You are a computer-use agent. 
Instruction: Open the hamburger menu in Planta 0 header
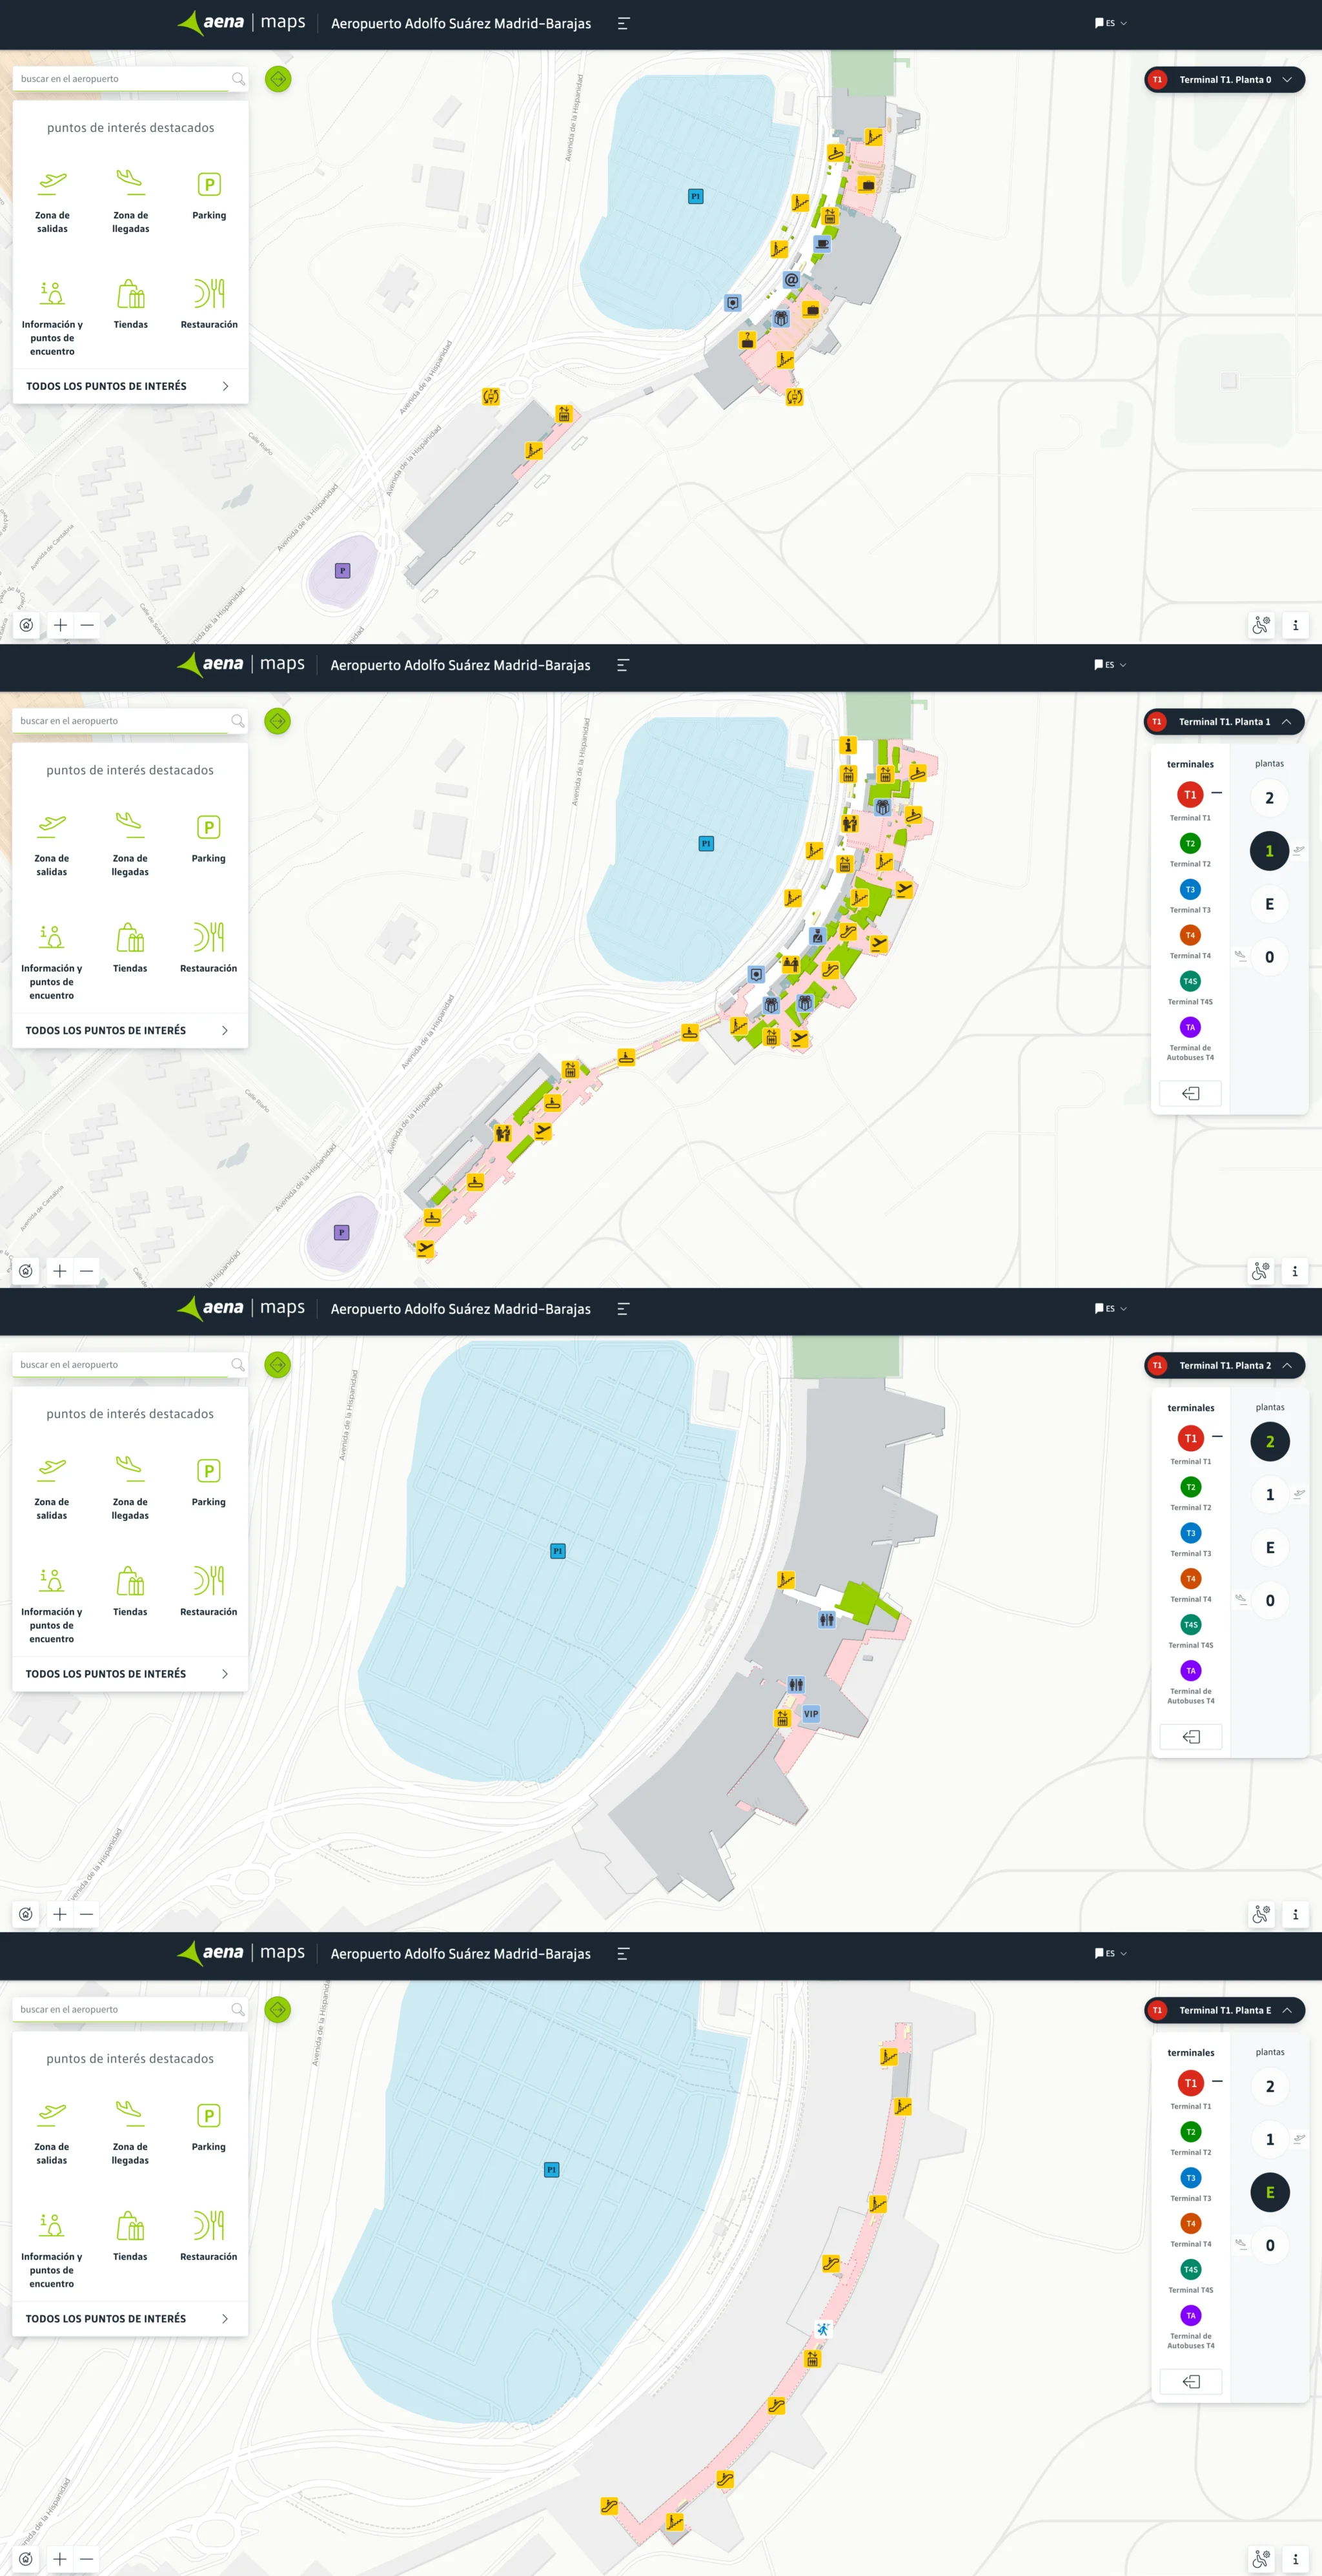(623, 23)
